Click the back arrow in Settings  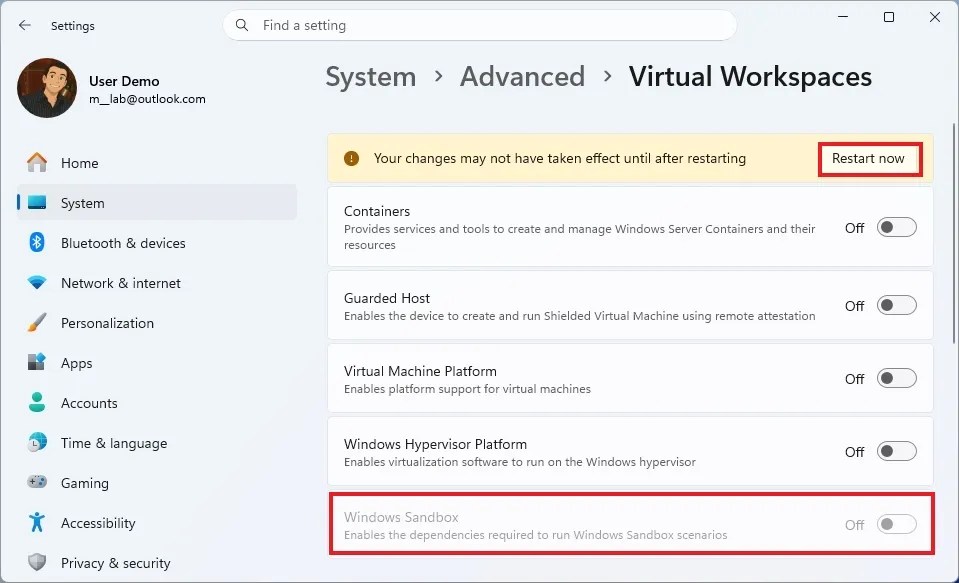point(24,25)
